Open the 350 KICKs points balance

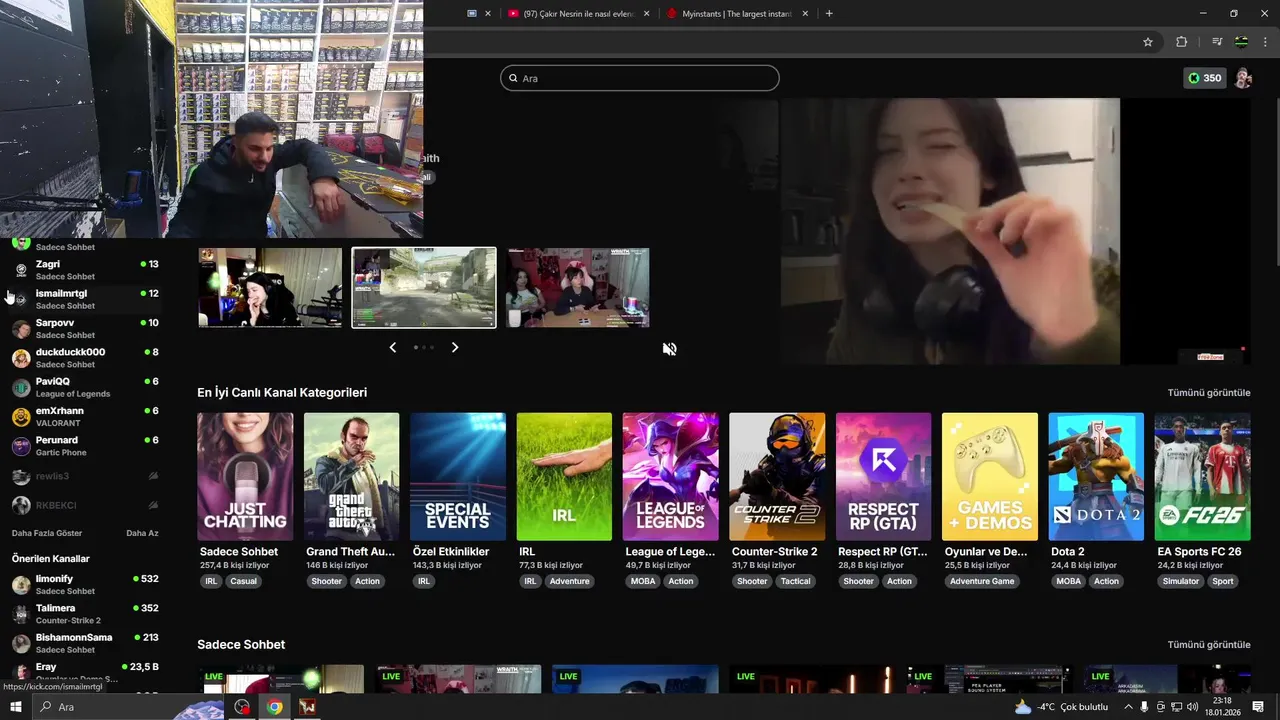coord(1204,78)
